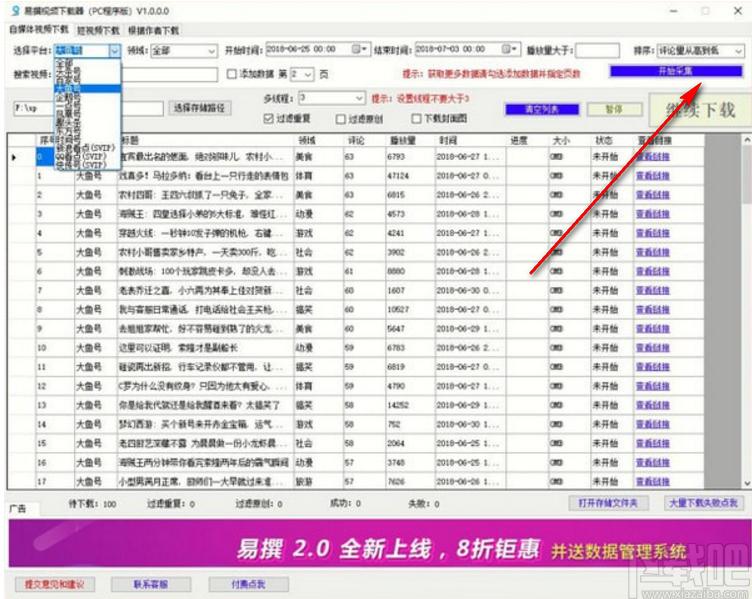Click the 标题 column header
Image resolution: width=752 pixels, height=599 pixels.
pos(206,141)
